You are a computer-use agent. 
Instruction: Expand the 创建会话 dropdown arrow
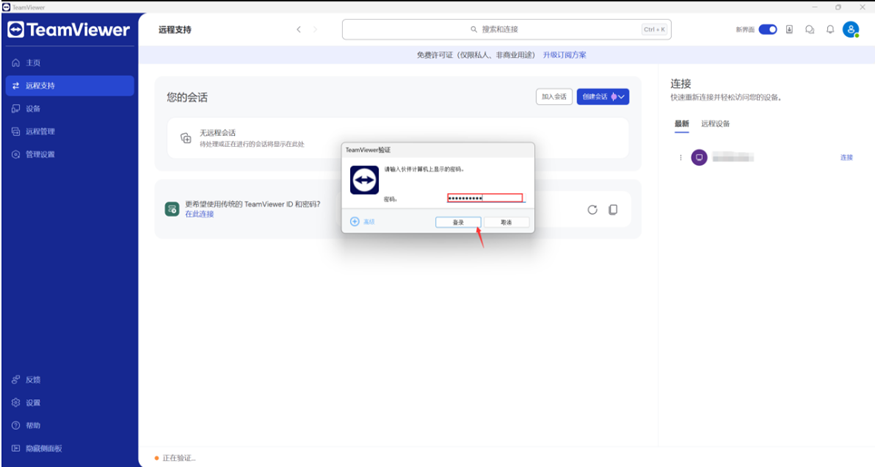coord(621,97)
